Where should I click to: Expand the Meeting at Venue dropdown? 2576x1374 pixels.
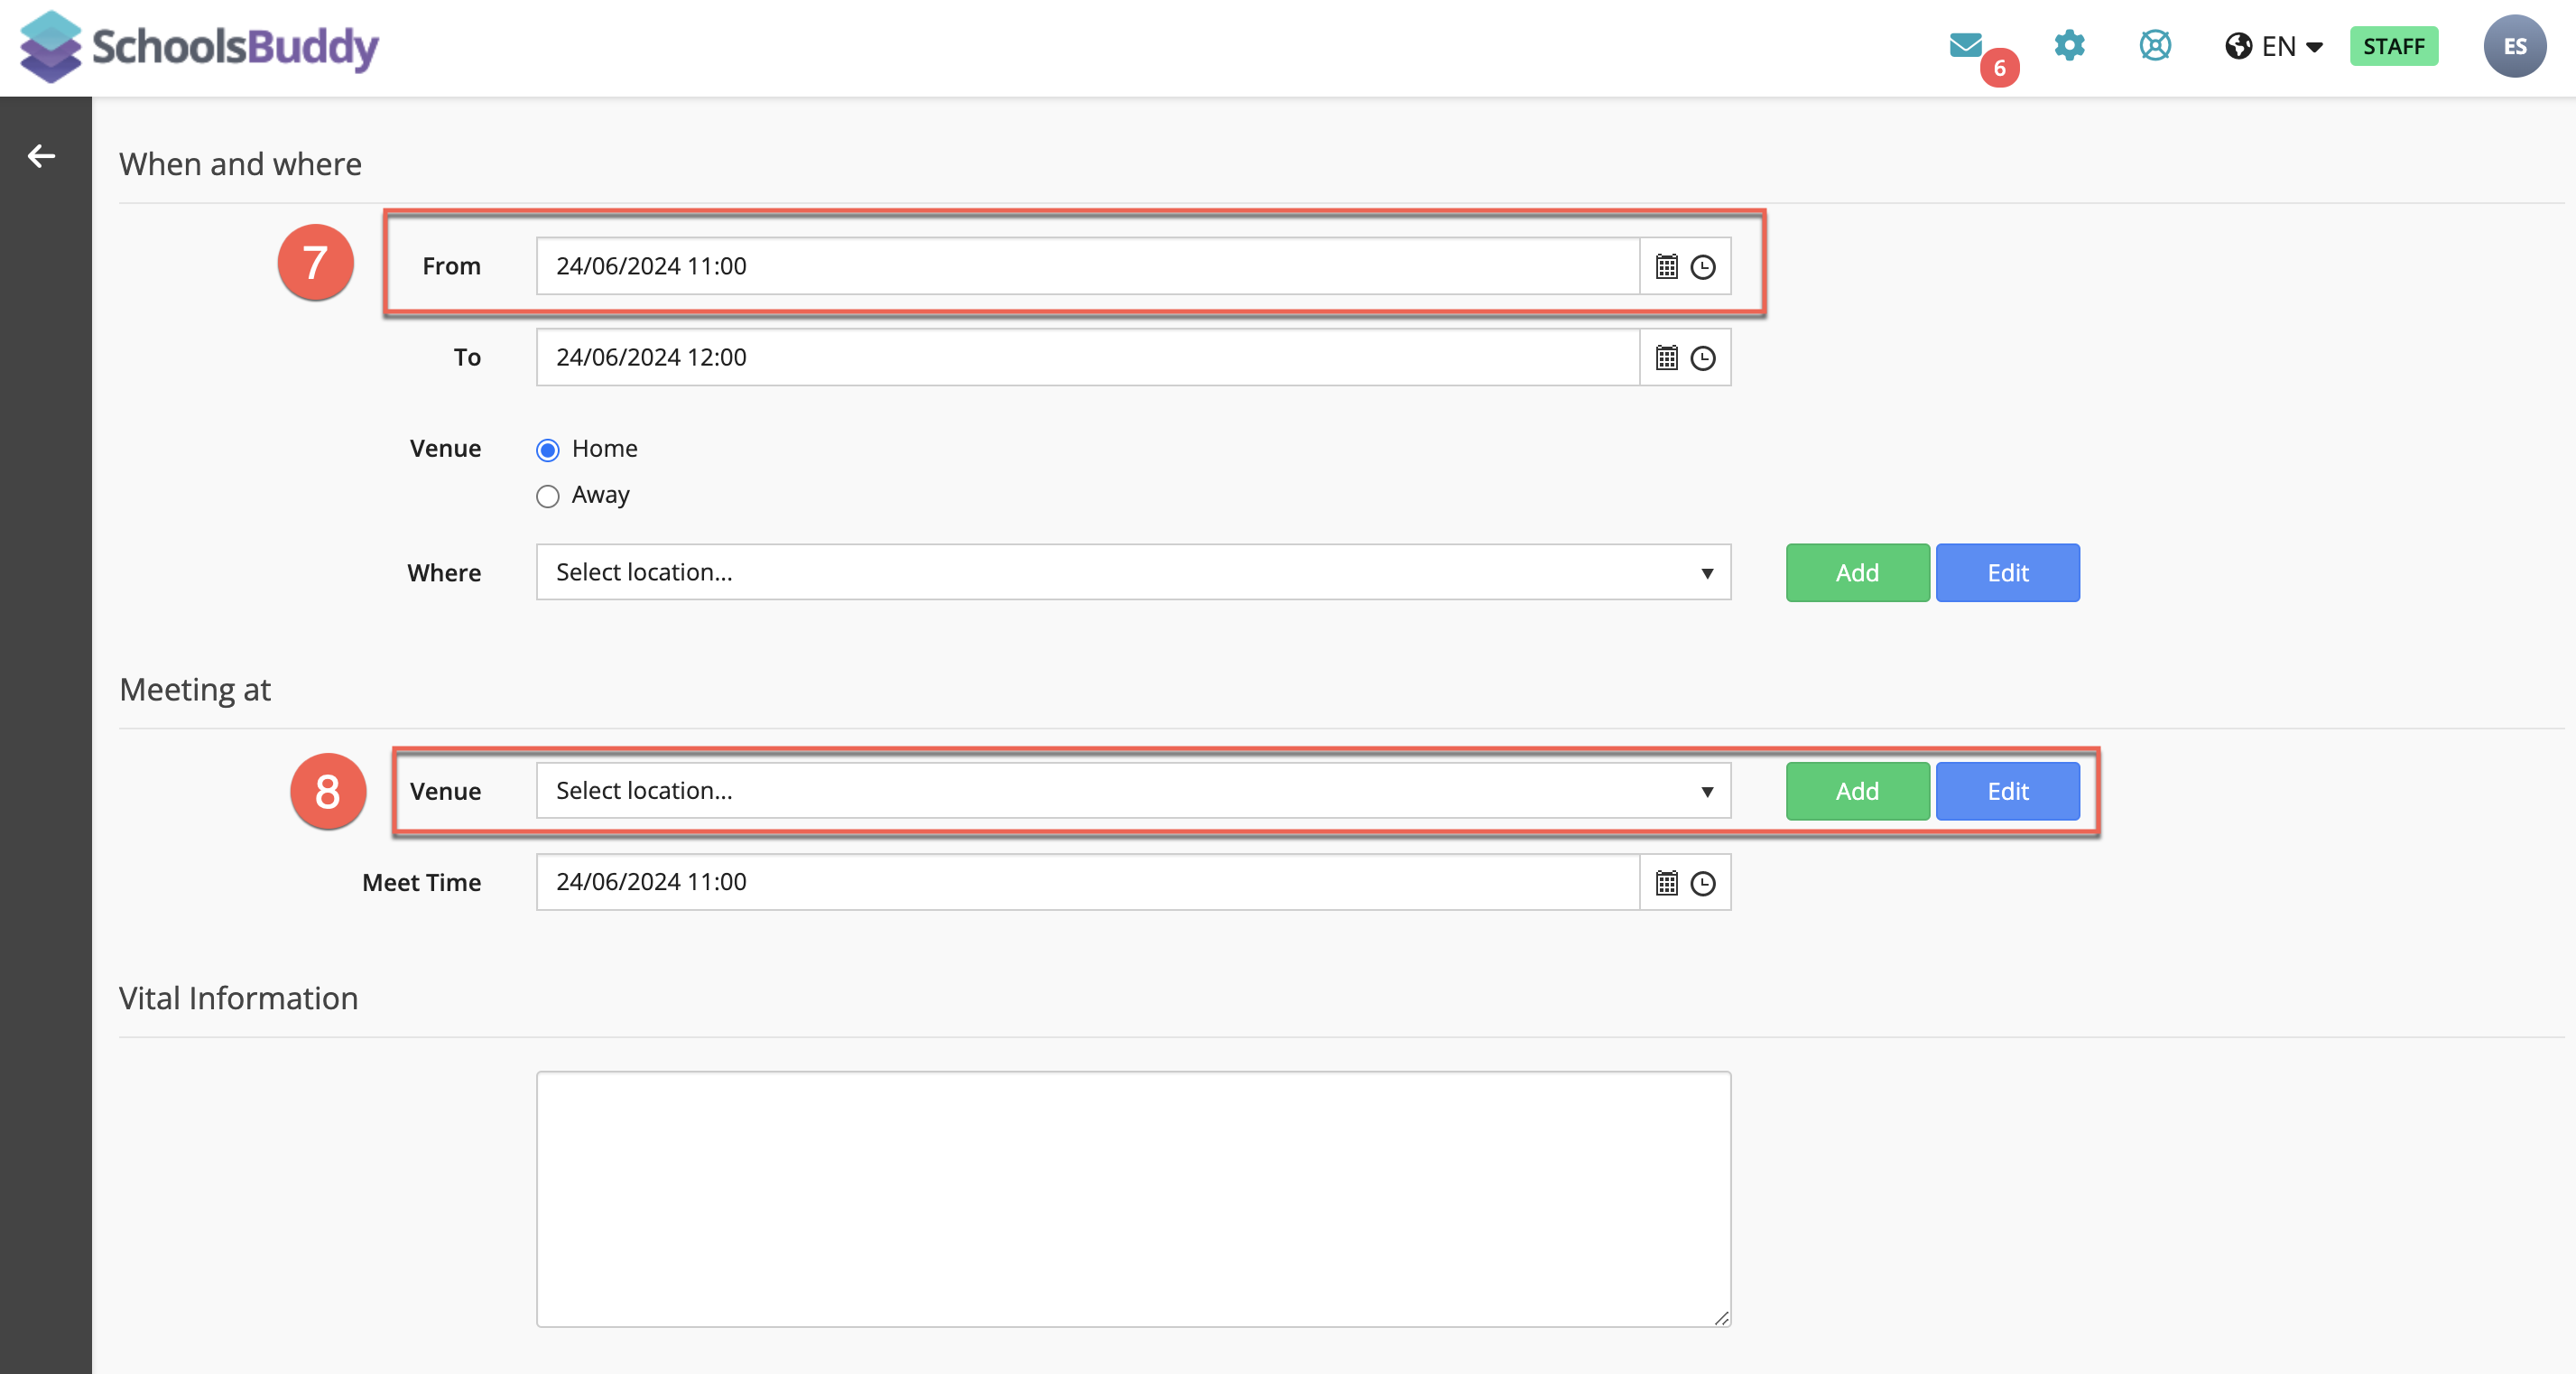pyautogui.click(x=1133, y=791)
